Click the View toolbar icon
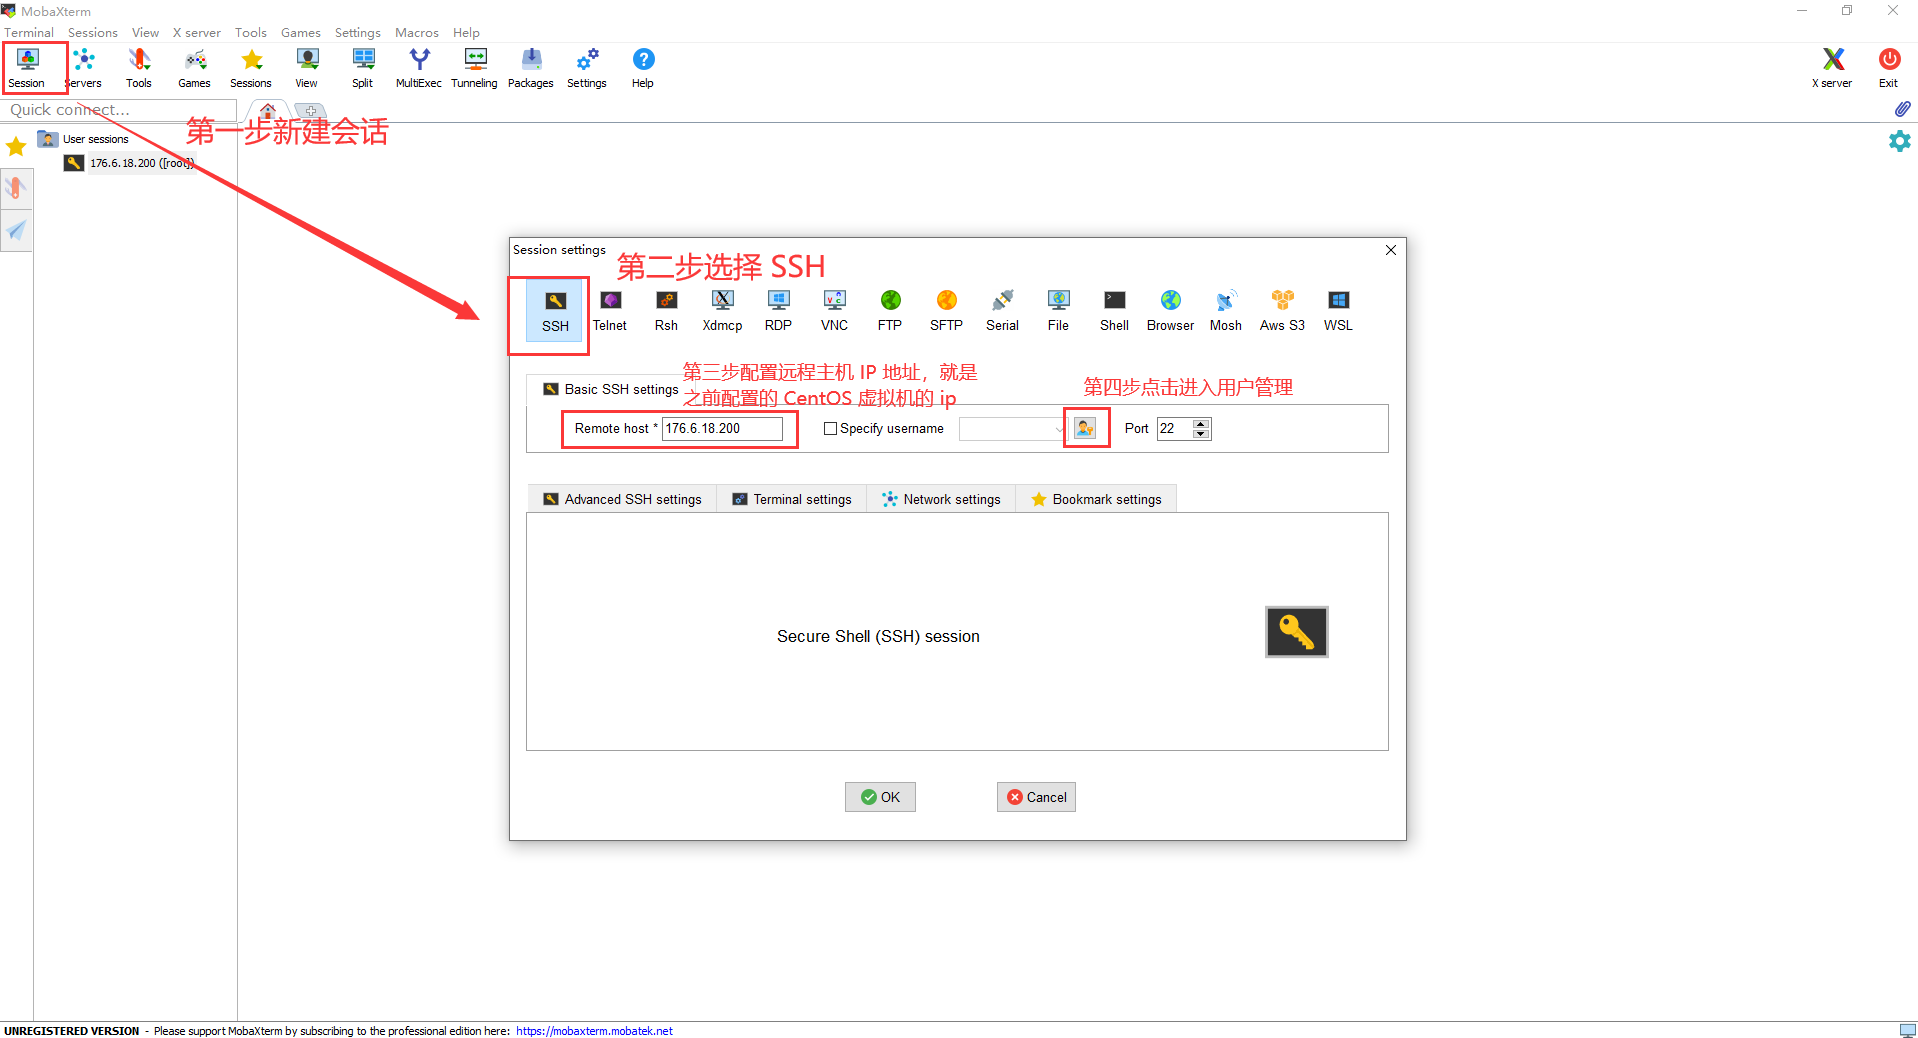This screenshot has width=1918, height=1038. [307, 68]
